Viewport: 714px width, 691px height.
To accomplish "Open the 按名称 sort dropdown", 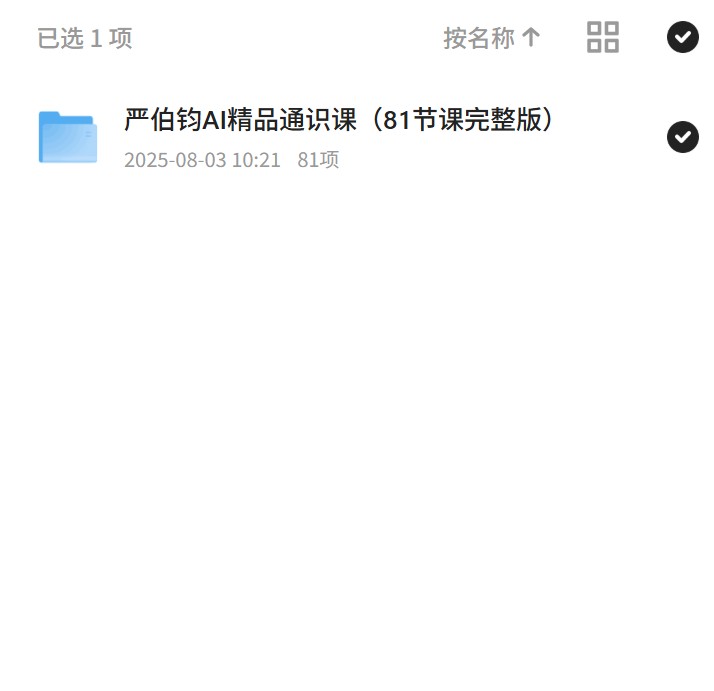I will [x=492, y=37].
